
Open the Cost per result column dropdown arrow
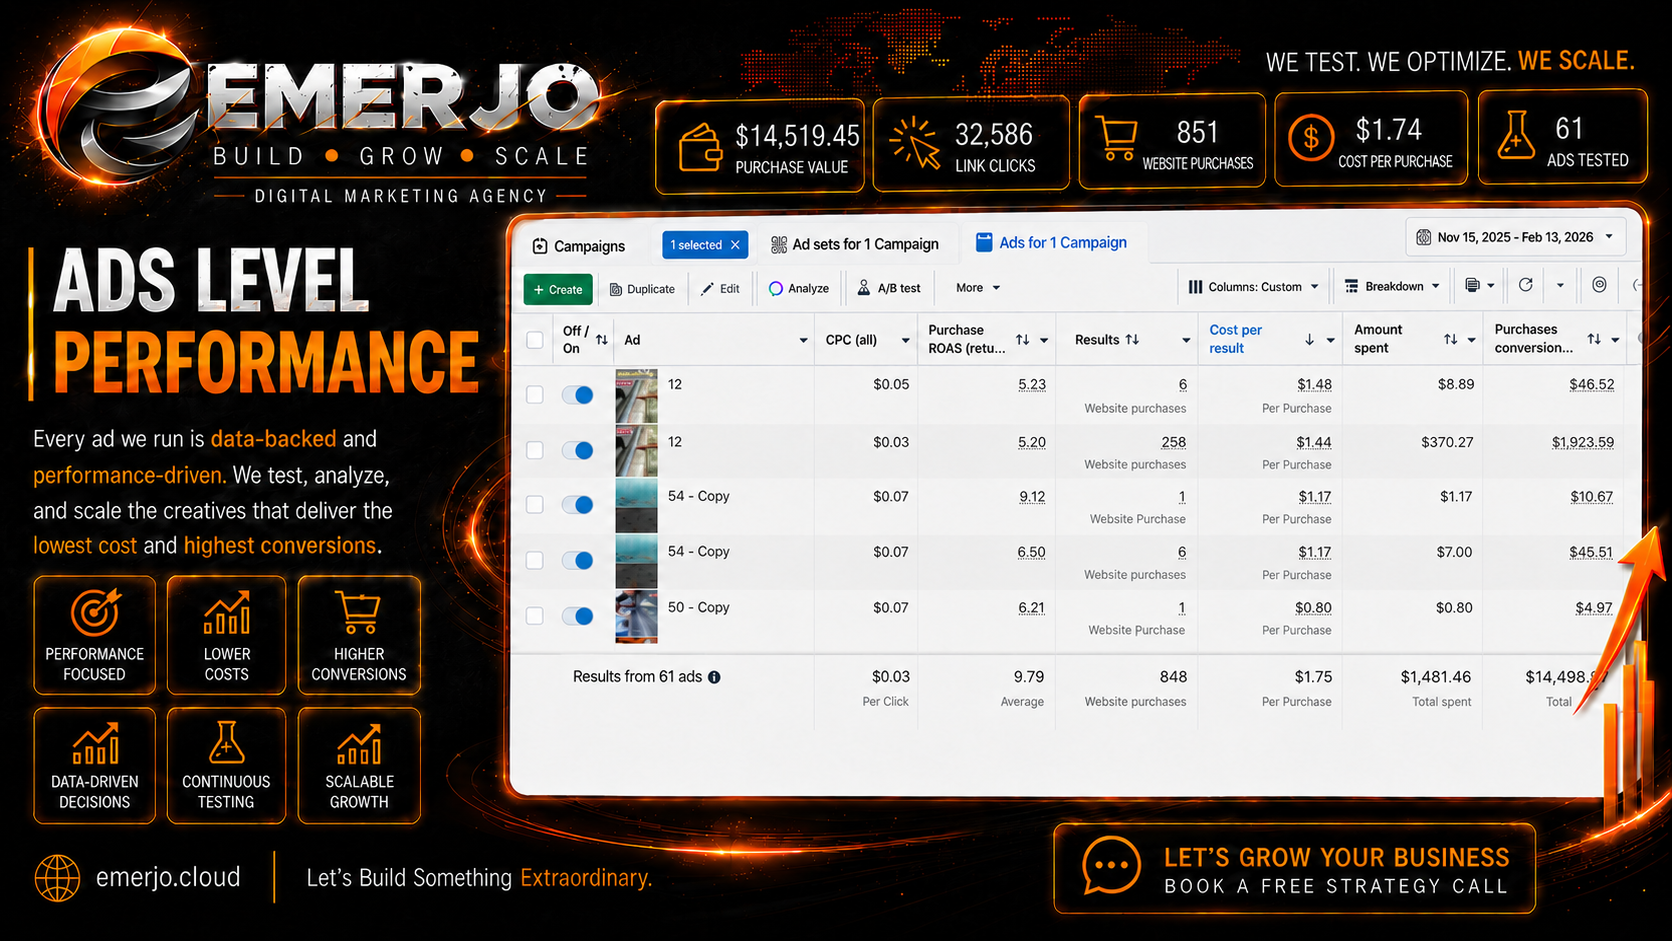(1331, 340)
